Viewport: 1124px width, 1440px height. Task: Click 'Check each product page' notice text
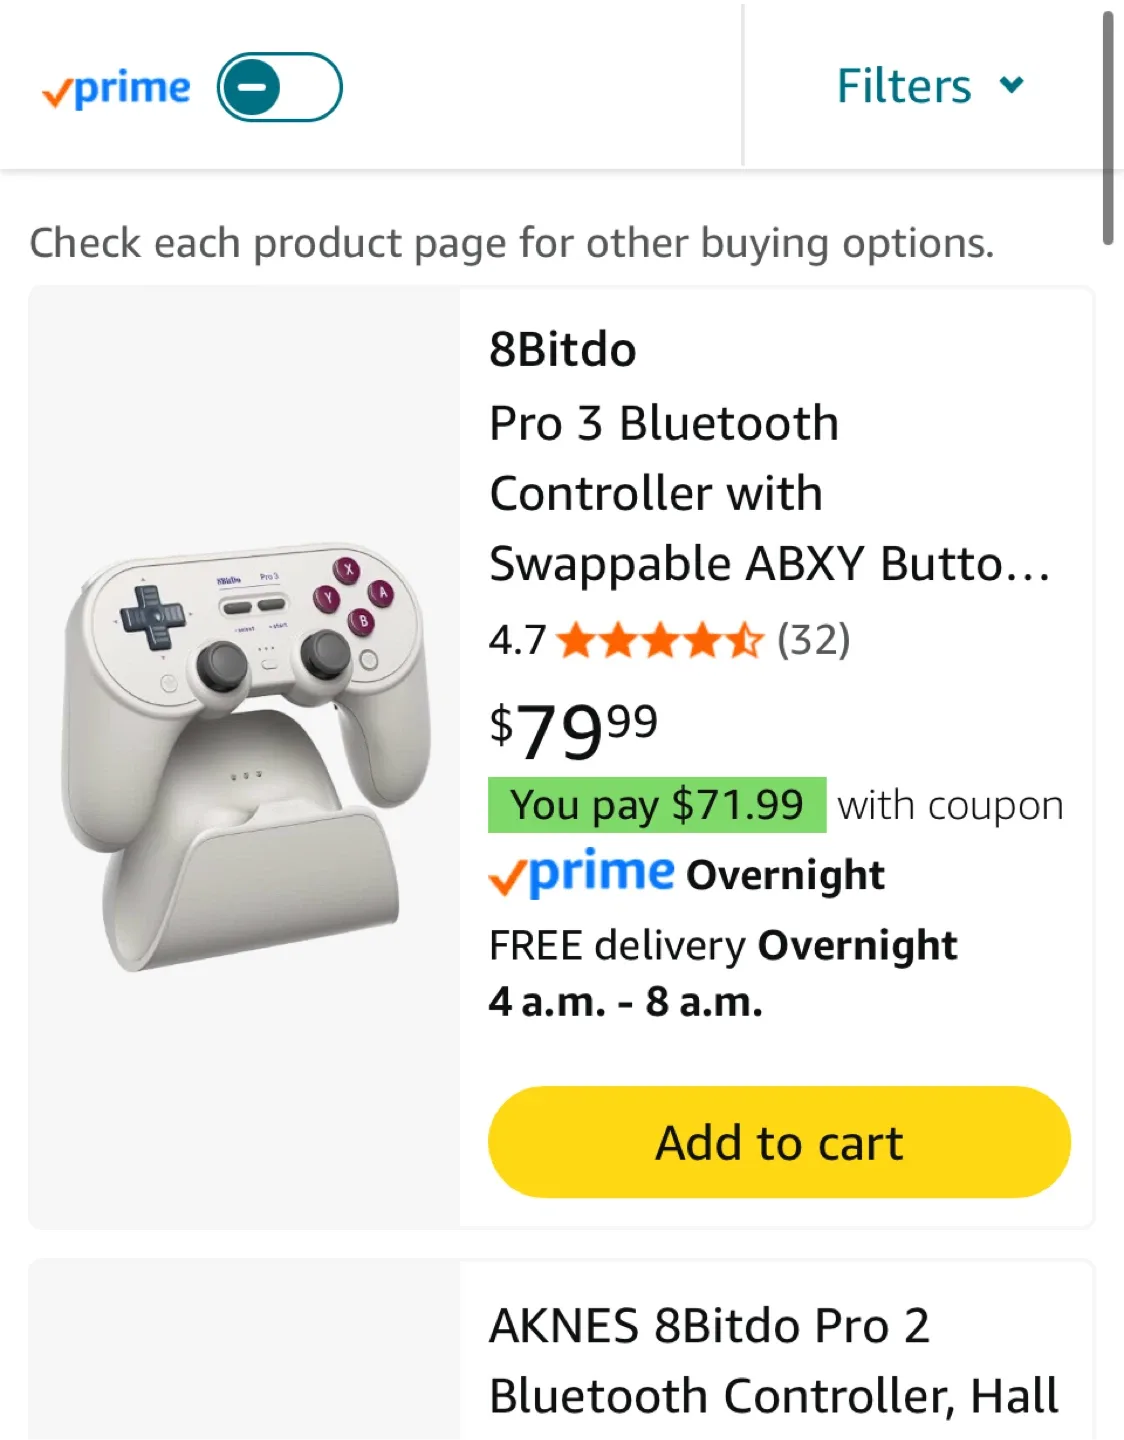point(512,243)
